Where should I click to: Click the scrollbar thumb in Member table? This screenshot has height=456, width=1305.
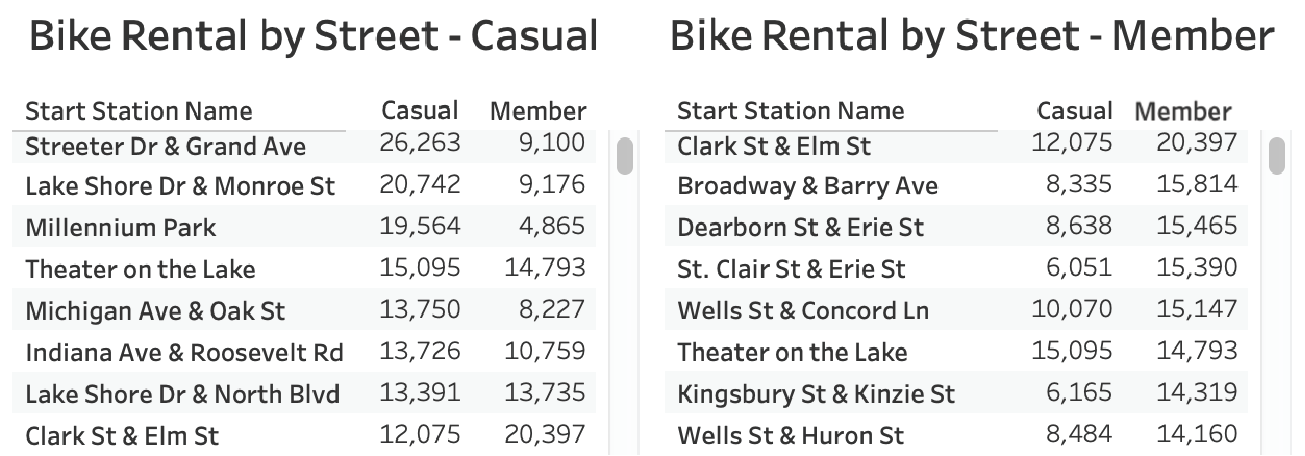click(1277, 156)
